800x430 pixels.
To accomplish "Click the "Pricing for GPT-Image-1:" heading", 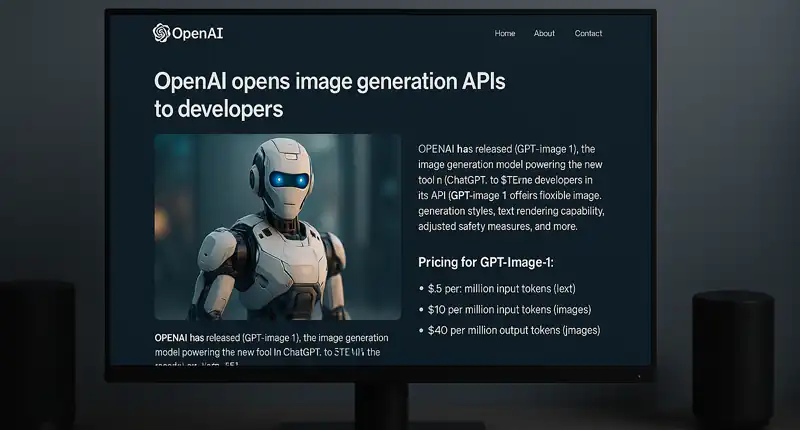I will pos(486,262).
